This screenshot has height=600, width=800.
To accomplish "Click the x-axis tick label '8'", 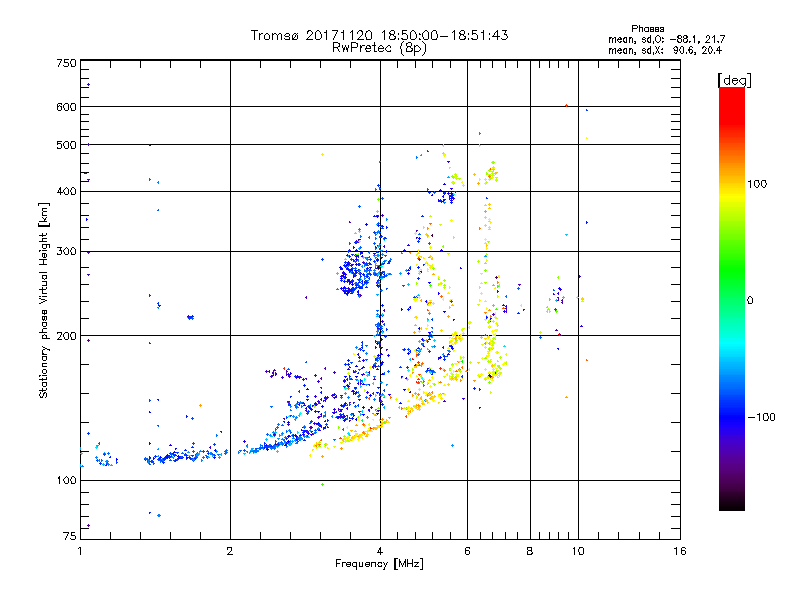I will 530,551.
